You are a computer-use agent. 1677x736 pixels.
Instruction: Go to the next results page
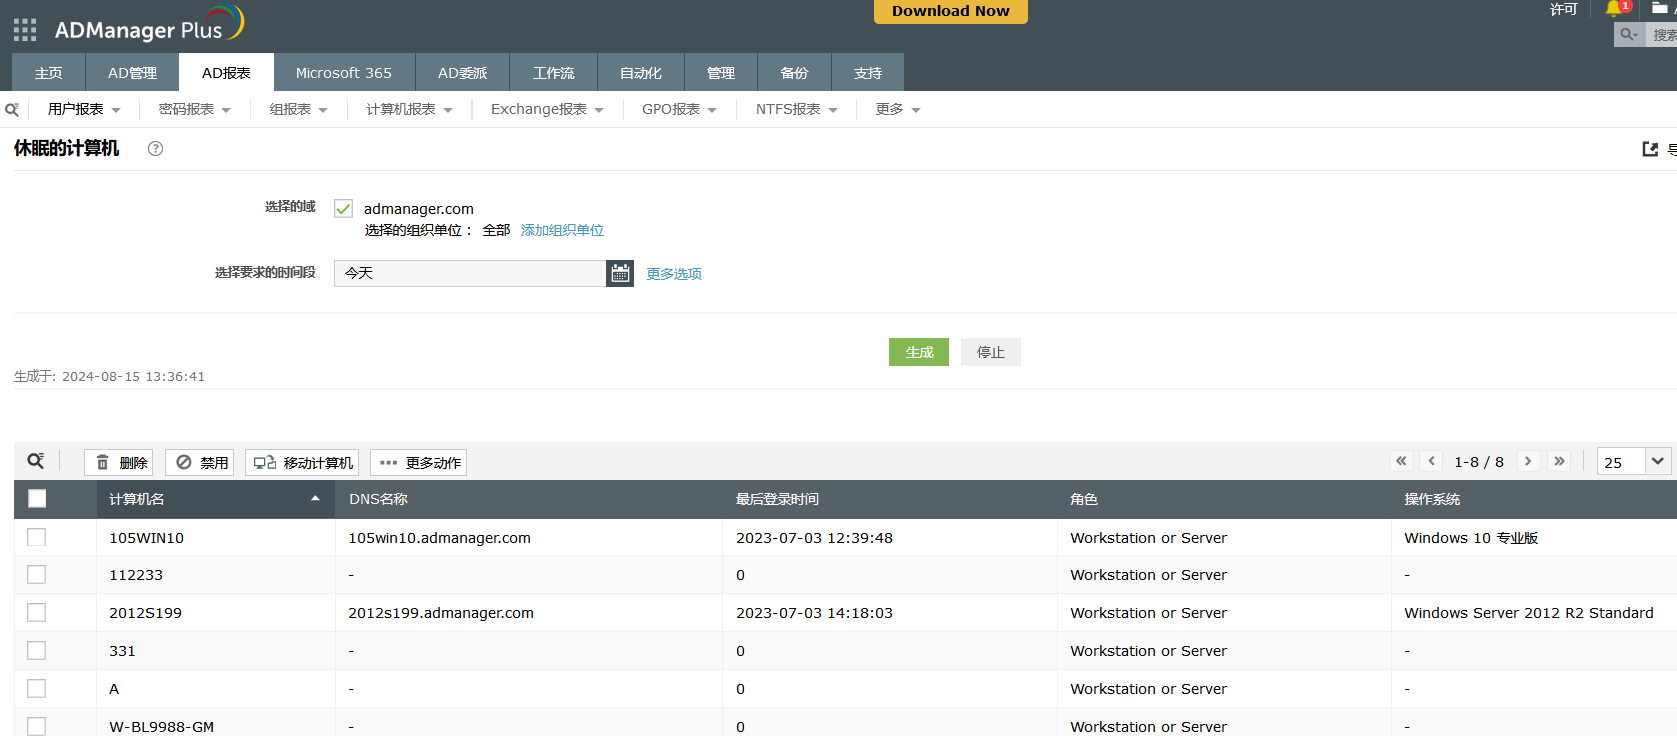(x=1528, y=461)
